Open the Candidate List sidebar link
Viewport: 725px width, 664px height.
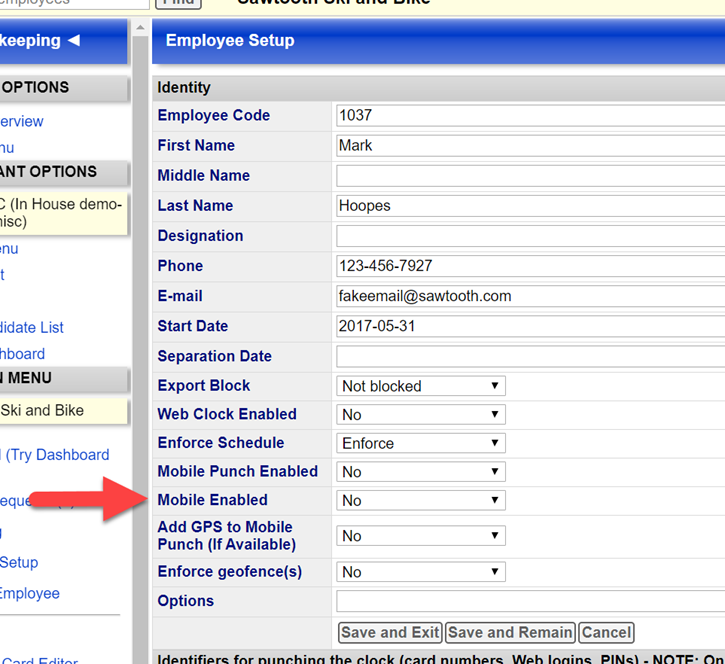pos(32,327)
